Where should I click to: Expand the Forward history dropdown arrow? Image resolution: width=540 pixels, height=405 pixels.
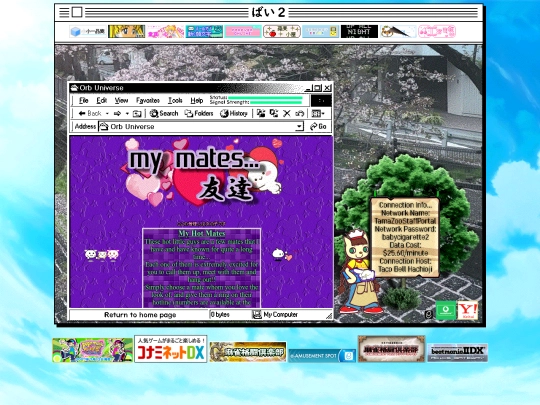(127, 113)
